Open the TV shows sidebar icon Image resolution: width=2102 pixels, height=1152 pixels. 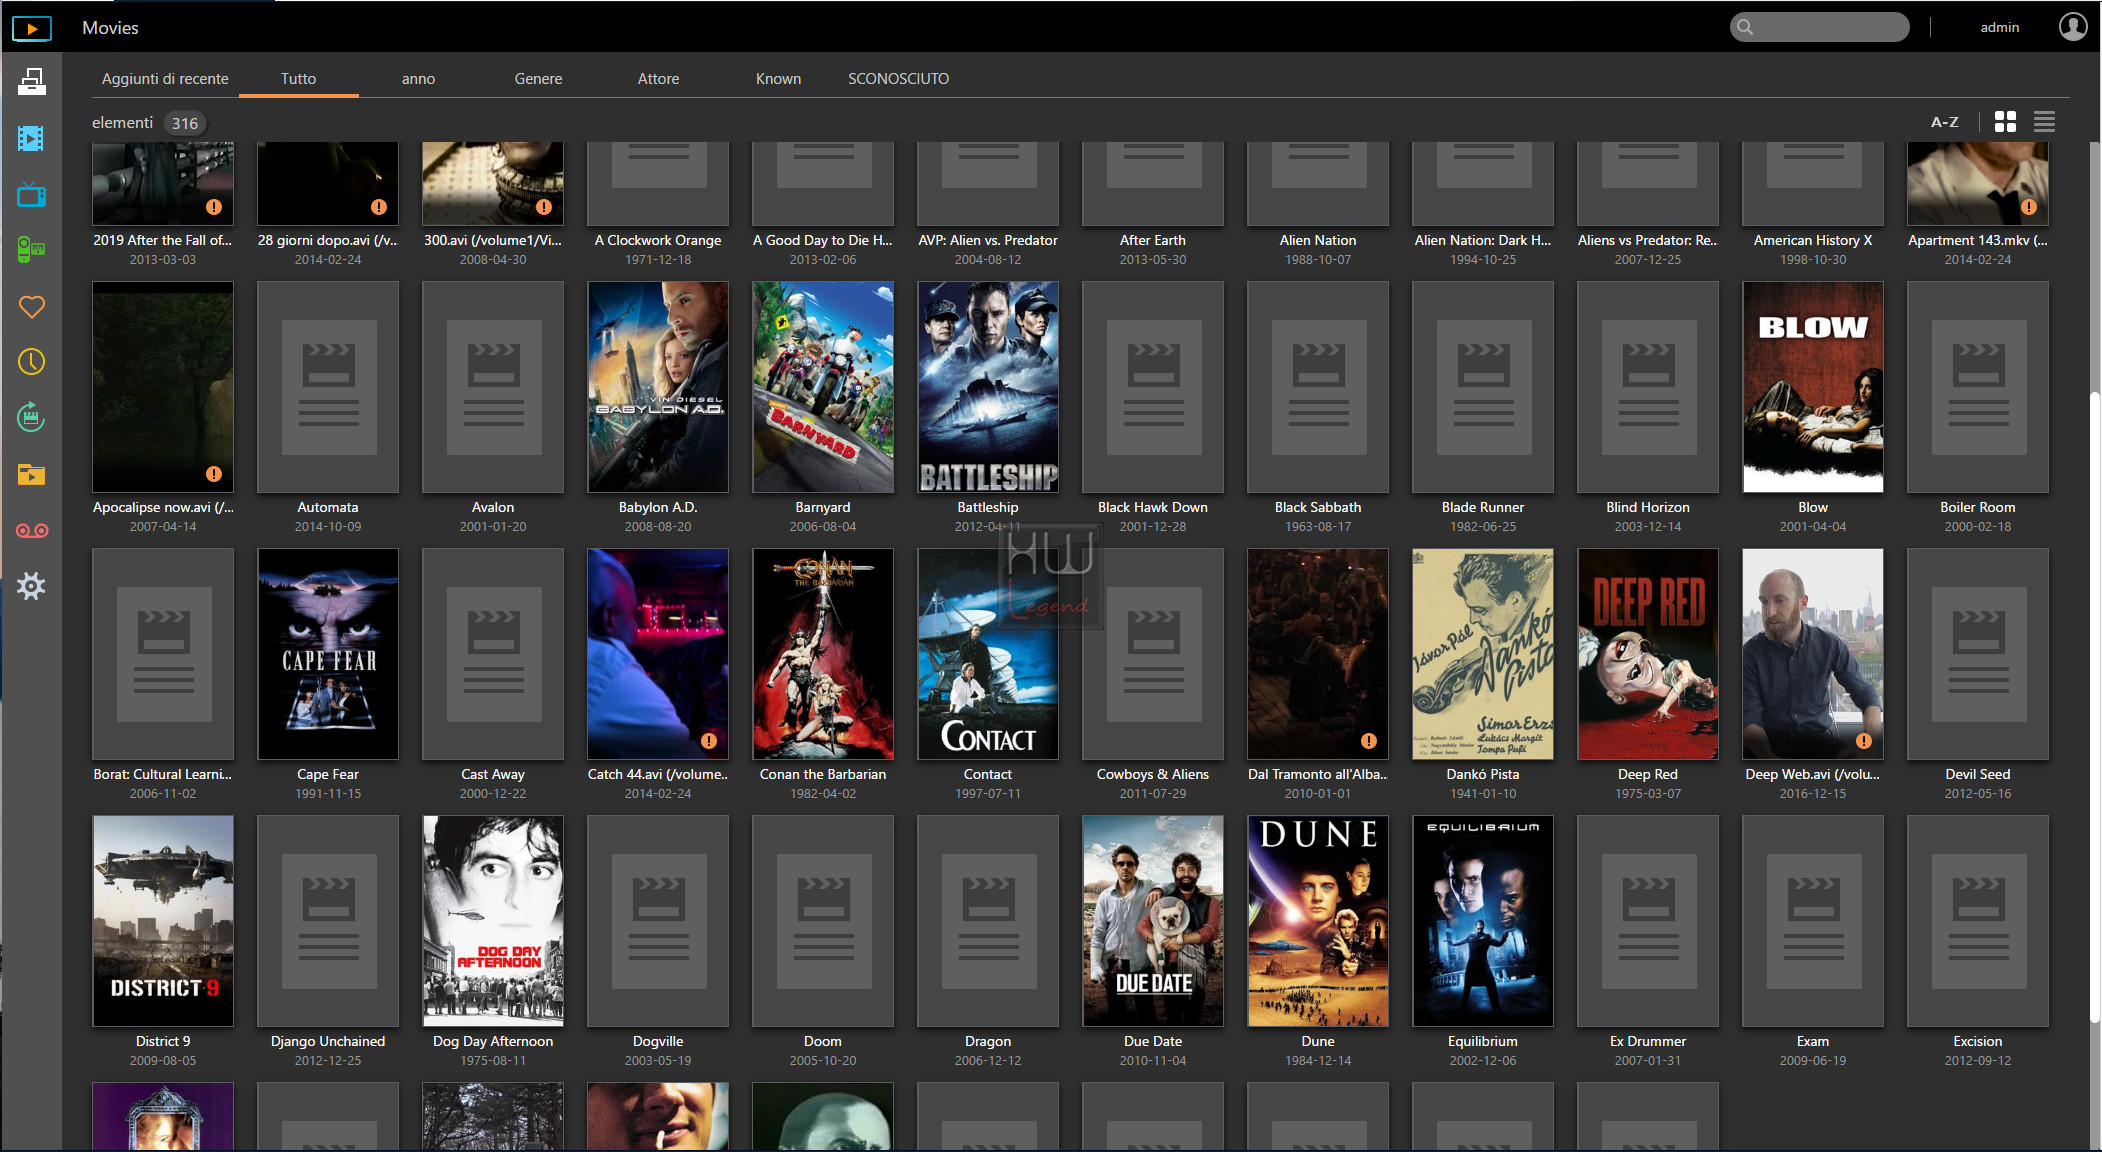tap(31, 194)
